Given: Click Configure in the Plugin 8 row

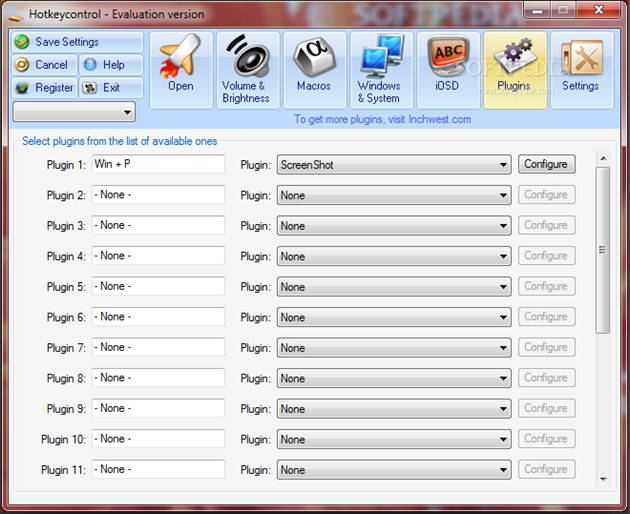Looking at the screenshot, I should (x=546, y=378).
